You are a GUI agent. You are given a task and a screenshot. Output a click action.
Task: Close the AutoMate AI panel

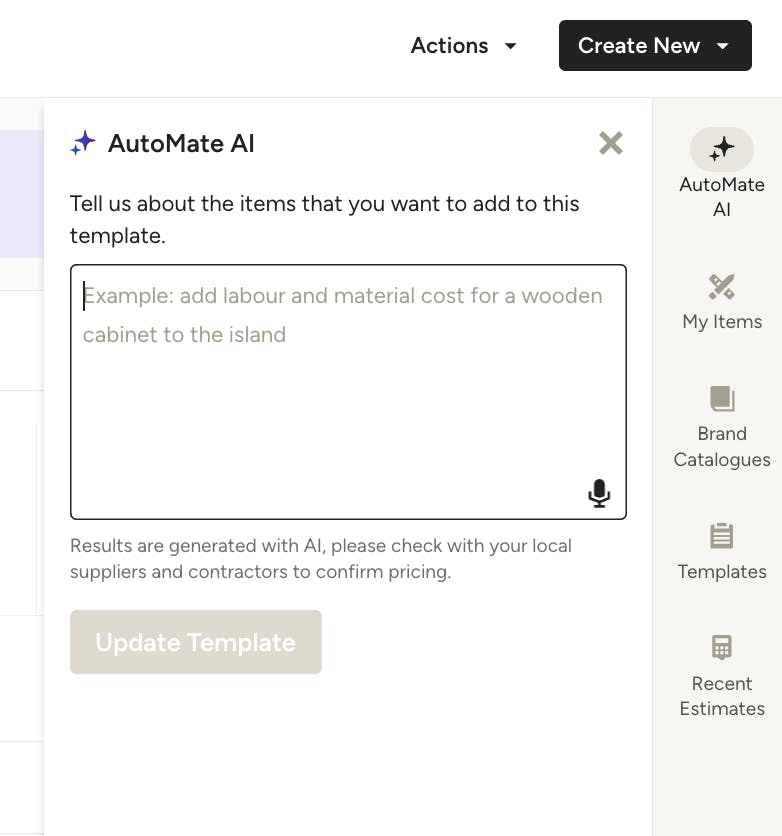pos(610,144)
